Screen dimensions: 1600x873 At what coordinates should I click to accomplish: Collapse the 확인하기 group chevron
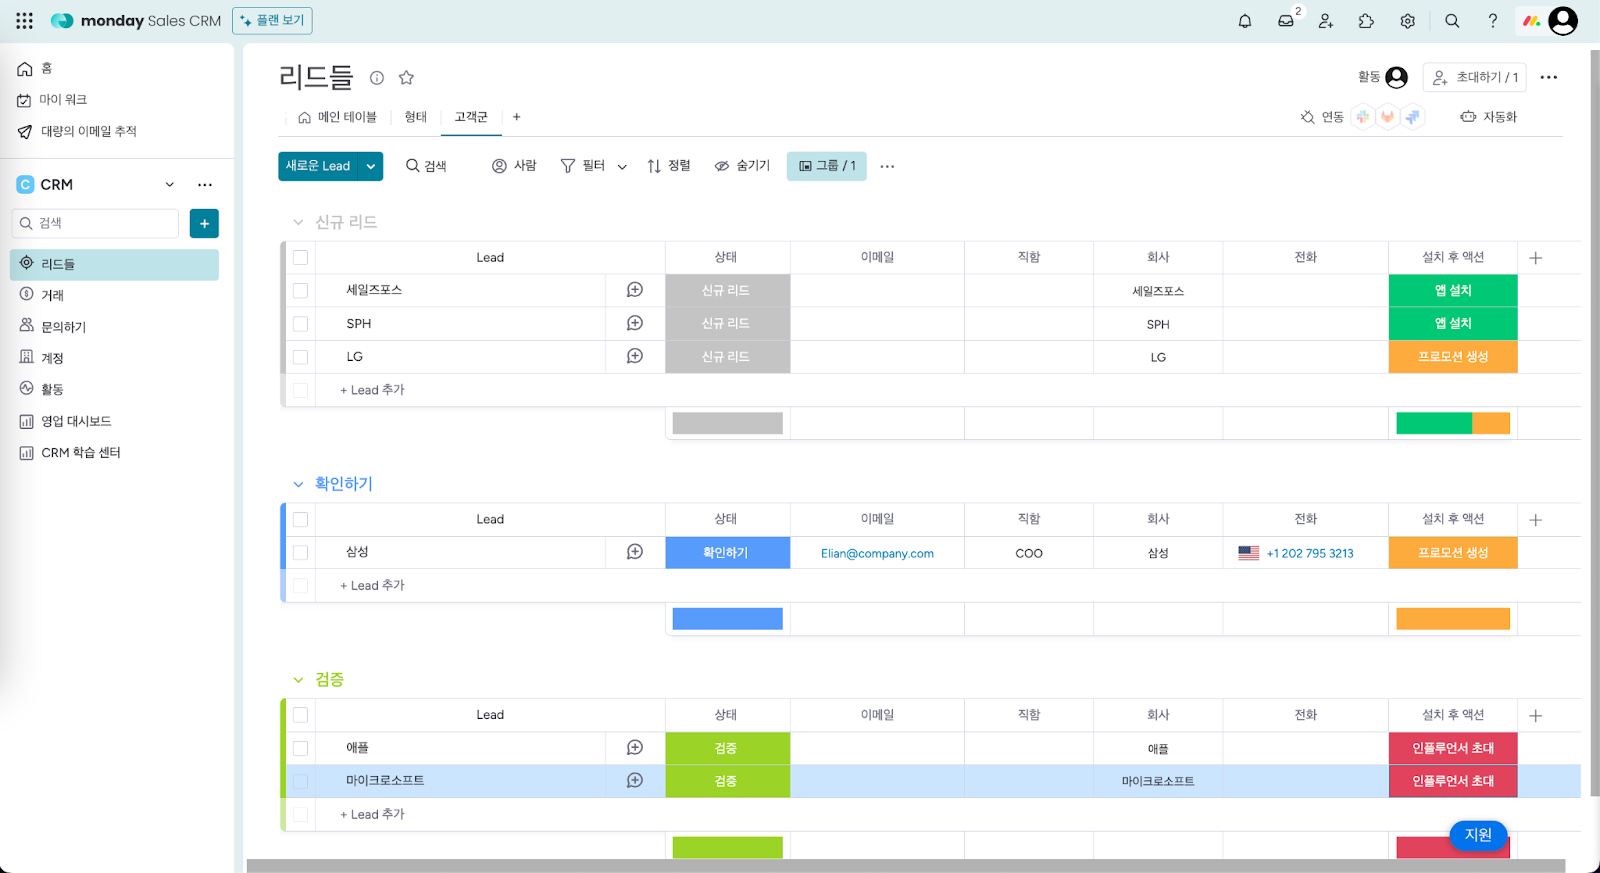coord(298,484)
